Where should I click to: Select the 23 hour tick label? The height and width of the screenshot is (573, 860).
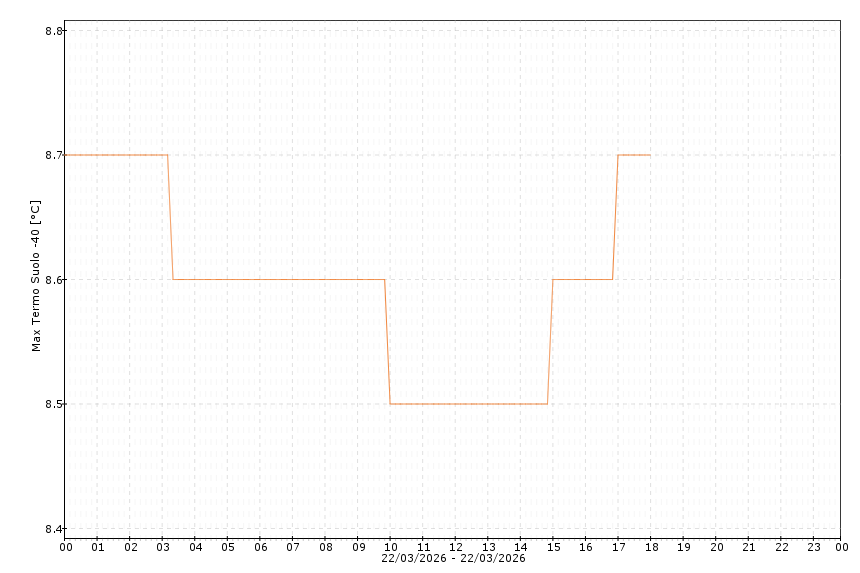pyautogui.click(x=814, y=547)
